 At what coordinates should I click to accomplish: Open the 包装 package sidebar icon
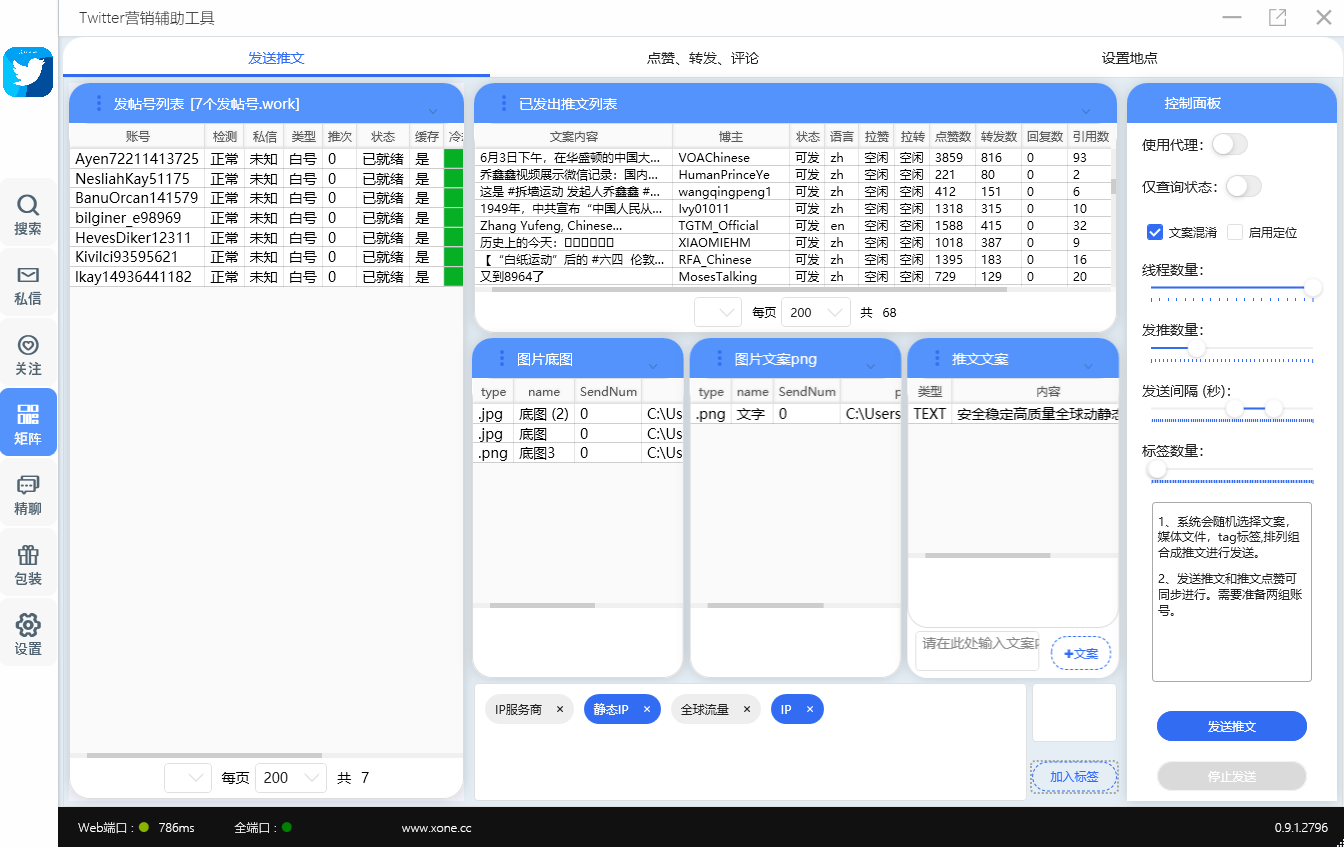click(x=28, y=563)
